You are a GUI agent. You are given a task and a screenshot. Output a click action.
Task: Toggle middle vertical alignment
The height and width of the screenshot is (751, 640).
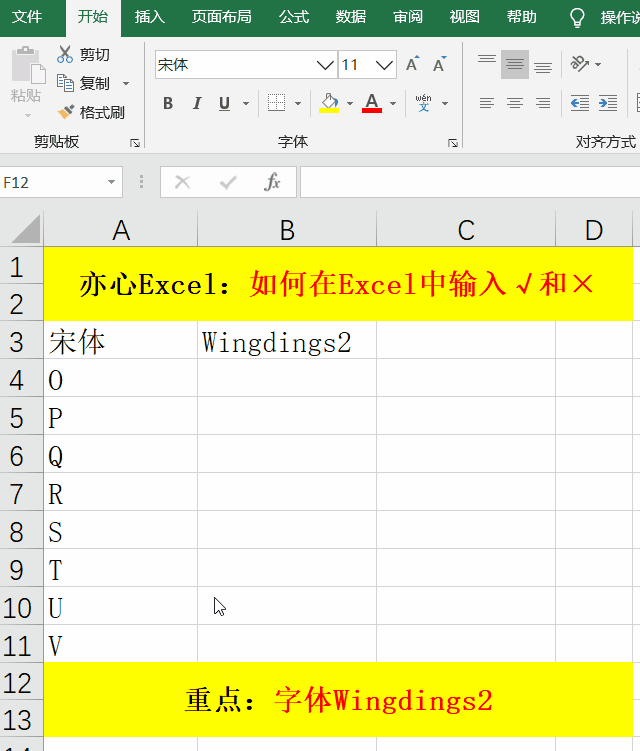[515, 64]
